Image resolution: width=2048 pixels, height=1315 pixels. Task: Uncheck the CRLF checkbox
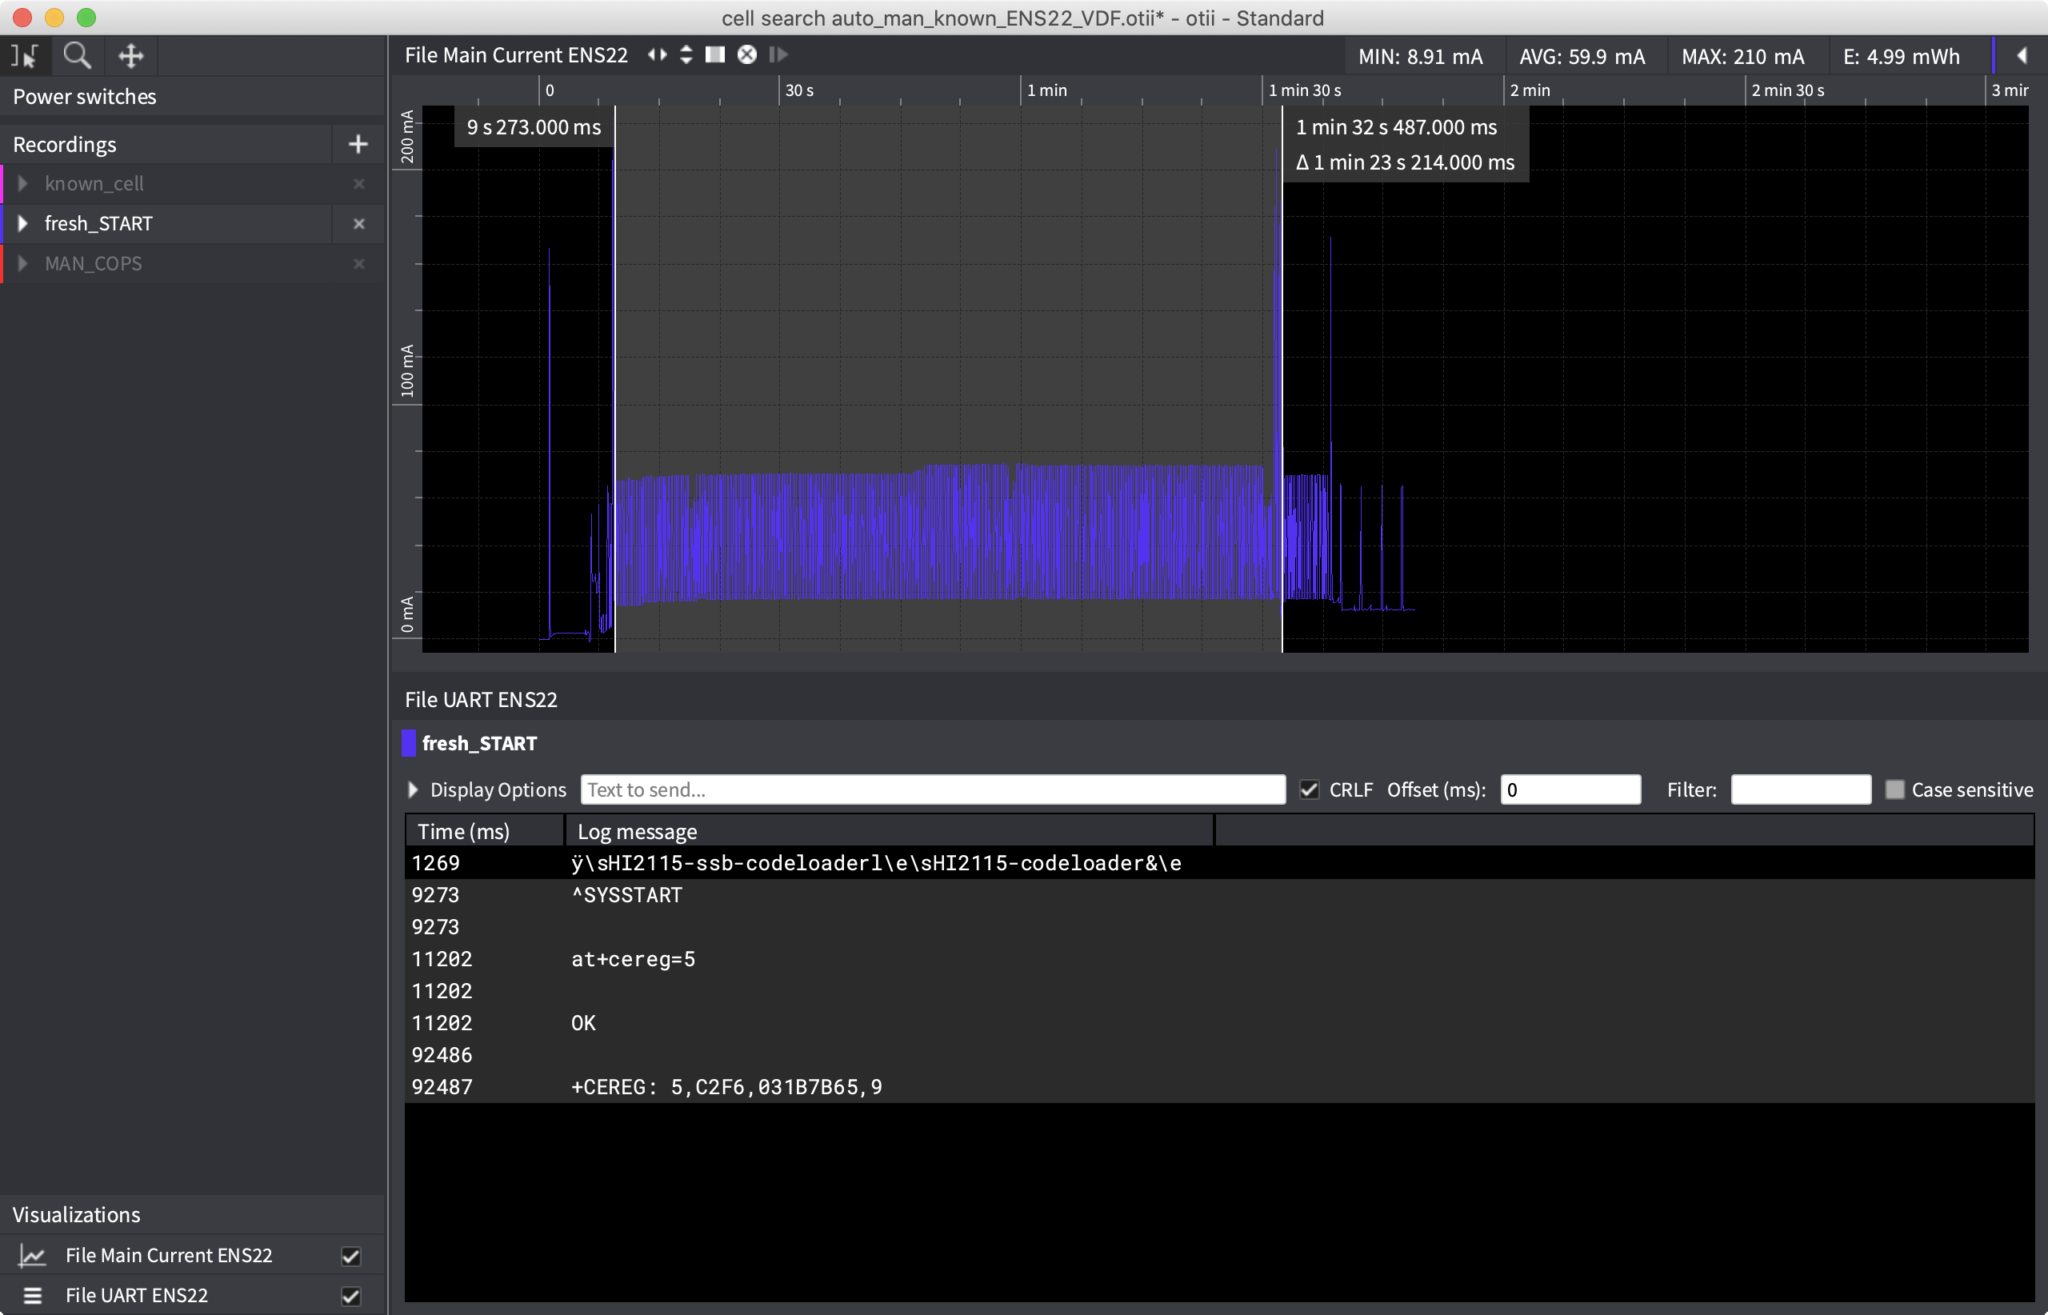(x=1309, y=790)
